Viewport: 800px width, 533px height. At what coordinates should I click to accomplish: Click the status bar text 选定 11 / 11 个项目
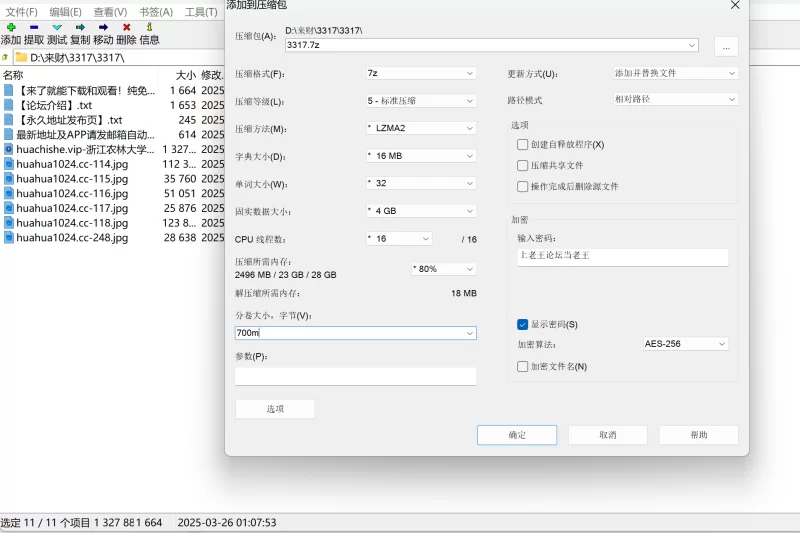pos(45,523)
